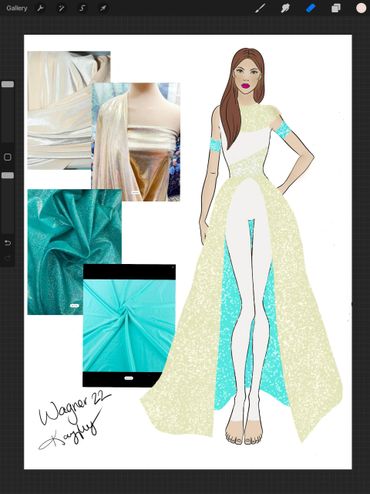Viewport: 370px width, 494px height.
Task: Click the gold draped mannequin reference image
Action: (x=136, y=142)
